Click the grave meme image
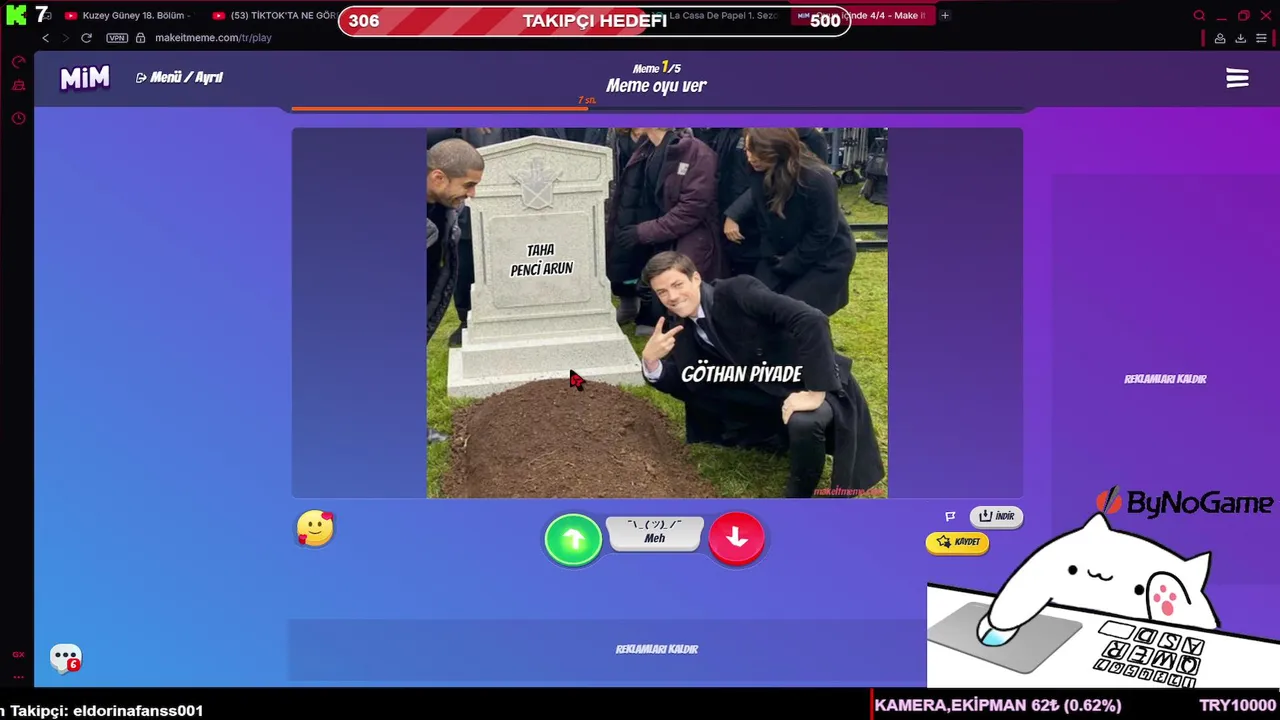The image size is (1280, 720). click(x=657, y=313)
